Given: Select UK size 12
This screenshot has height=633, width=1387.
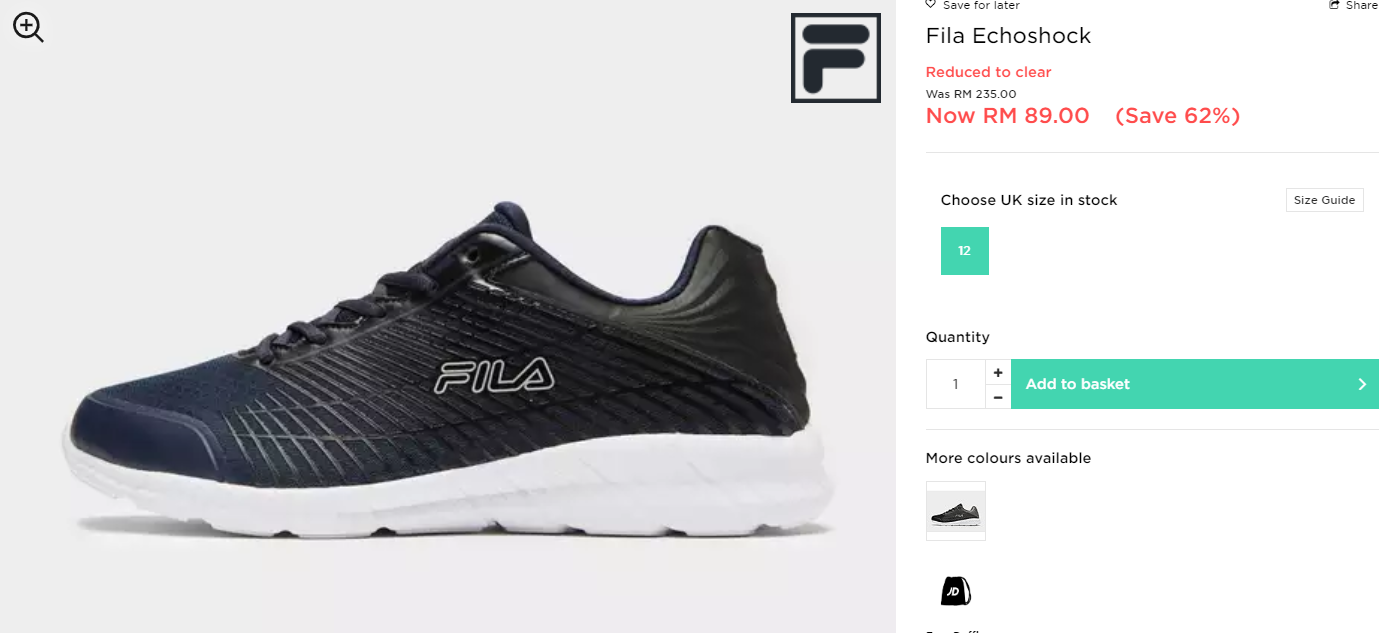Looking at the screenshot, I should [x=965, y=251].
